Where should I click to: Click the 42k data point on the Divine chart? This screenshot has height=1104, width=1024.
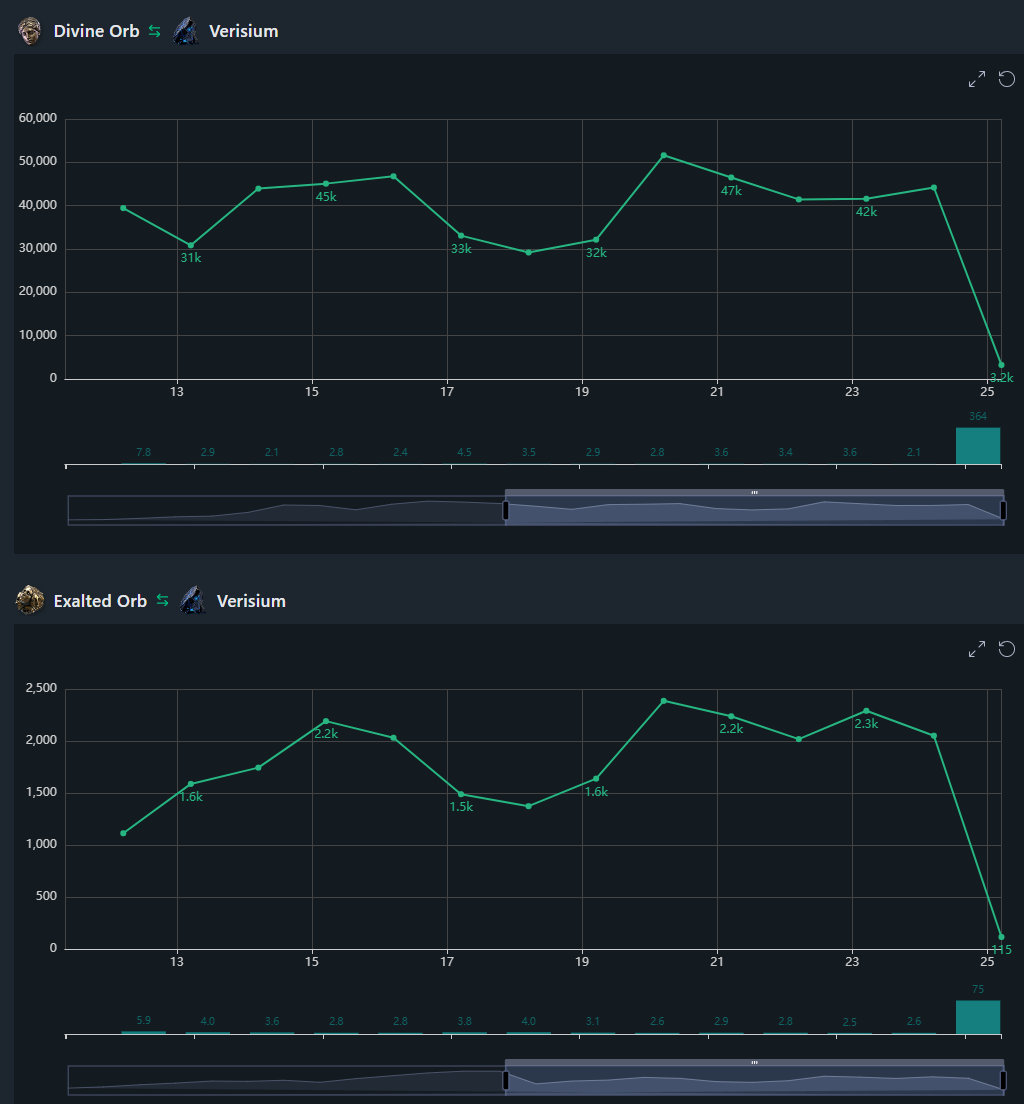point(866,199)
